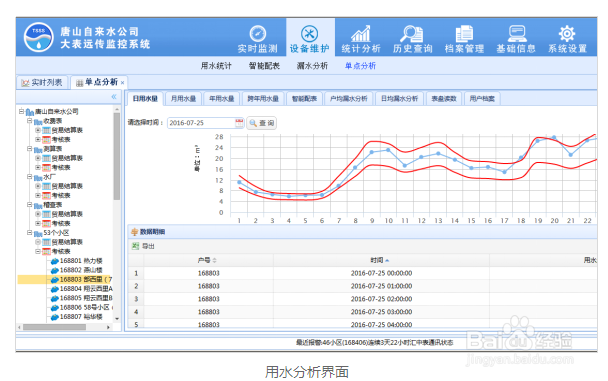The width and height of the screenshot is (608, 381).
Task: Click the calendar icon in the date field
Action: point(239,123)
